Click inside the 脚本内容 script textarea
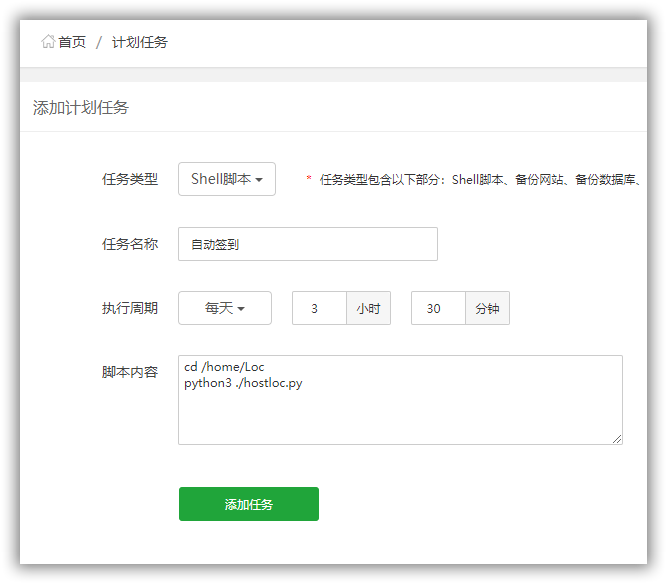667x584 pixels. (400, 400)
